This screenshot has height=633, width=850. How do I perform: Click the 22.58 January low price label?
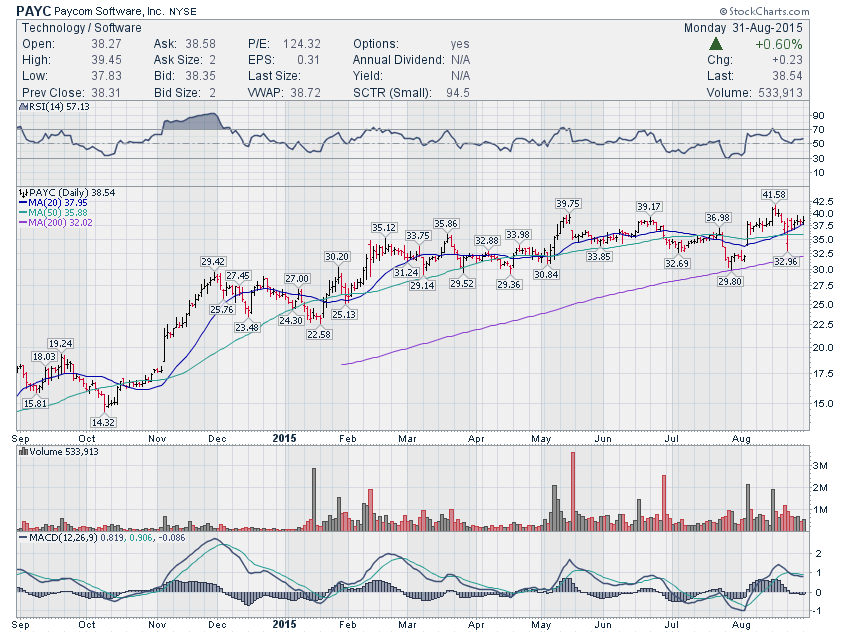pos(319,334)
